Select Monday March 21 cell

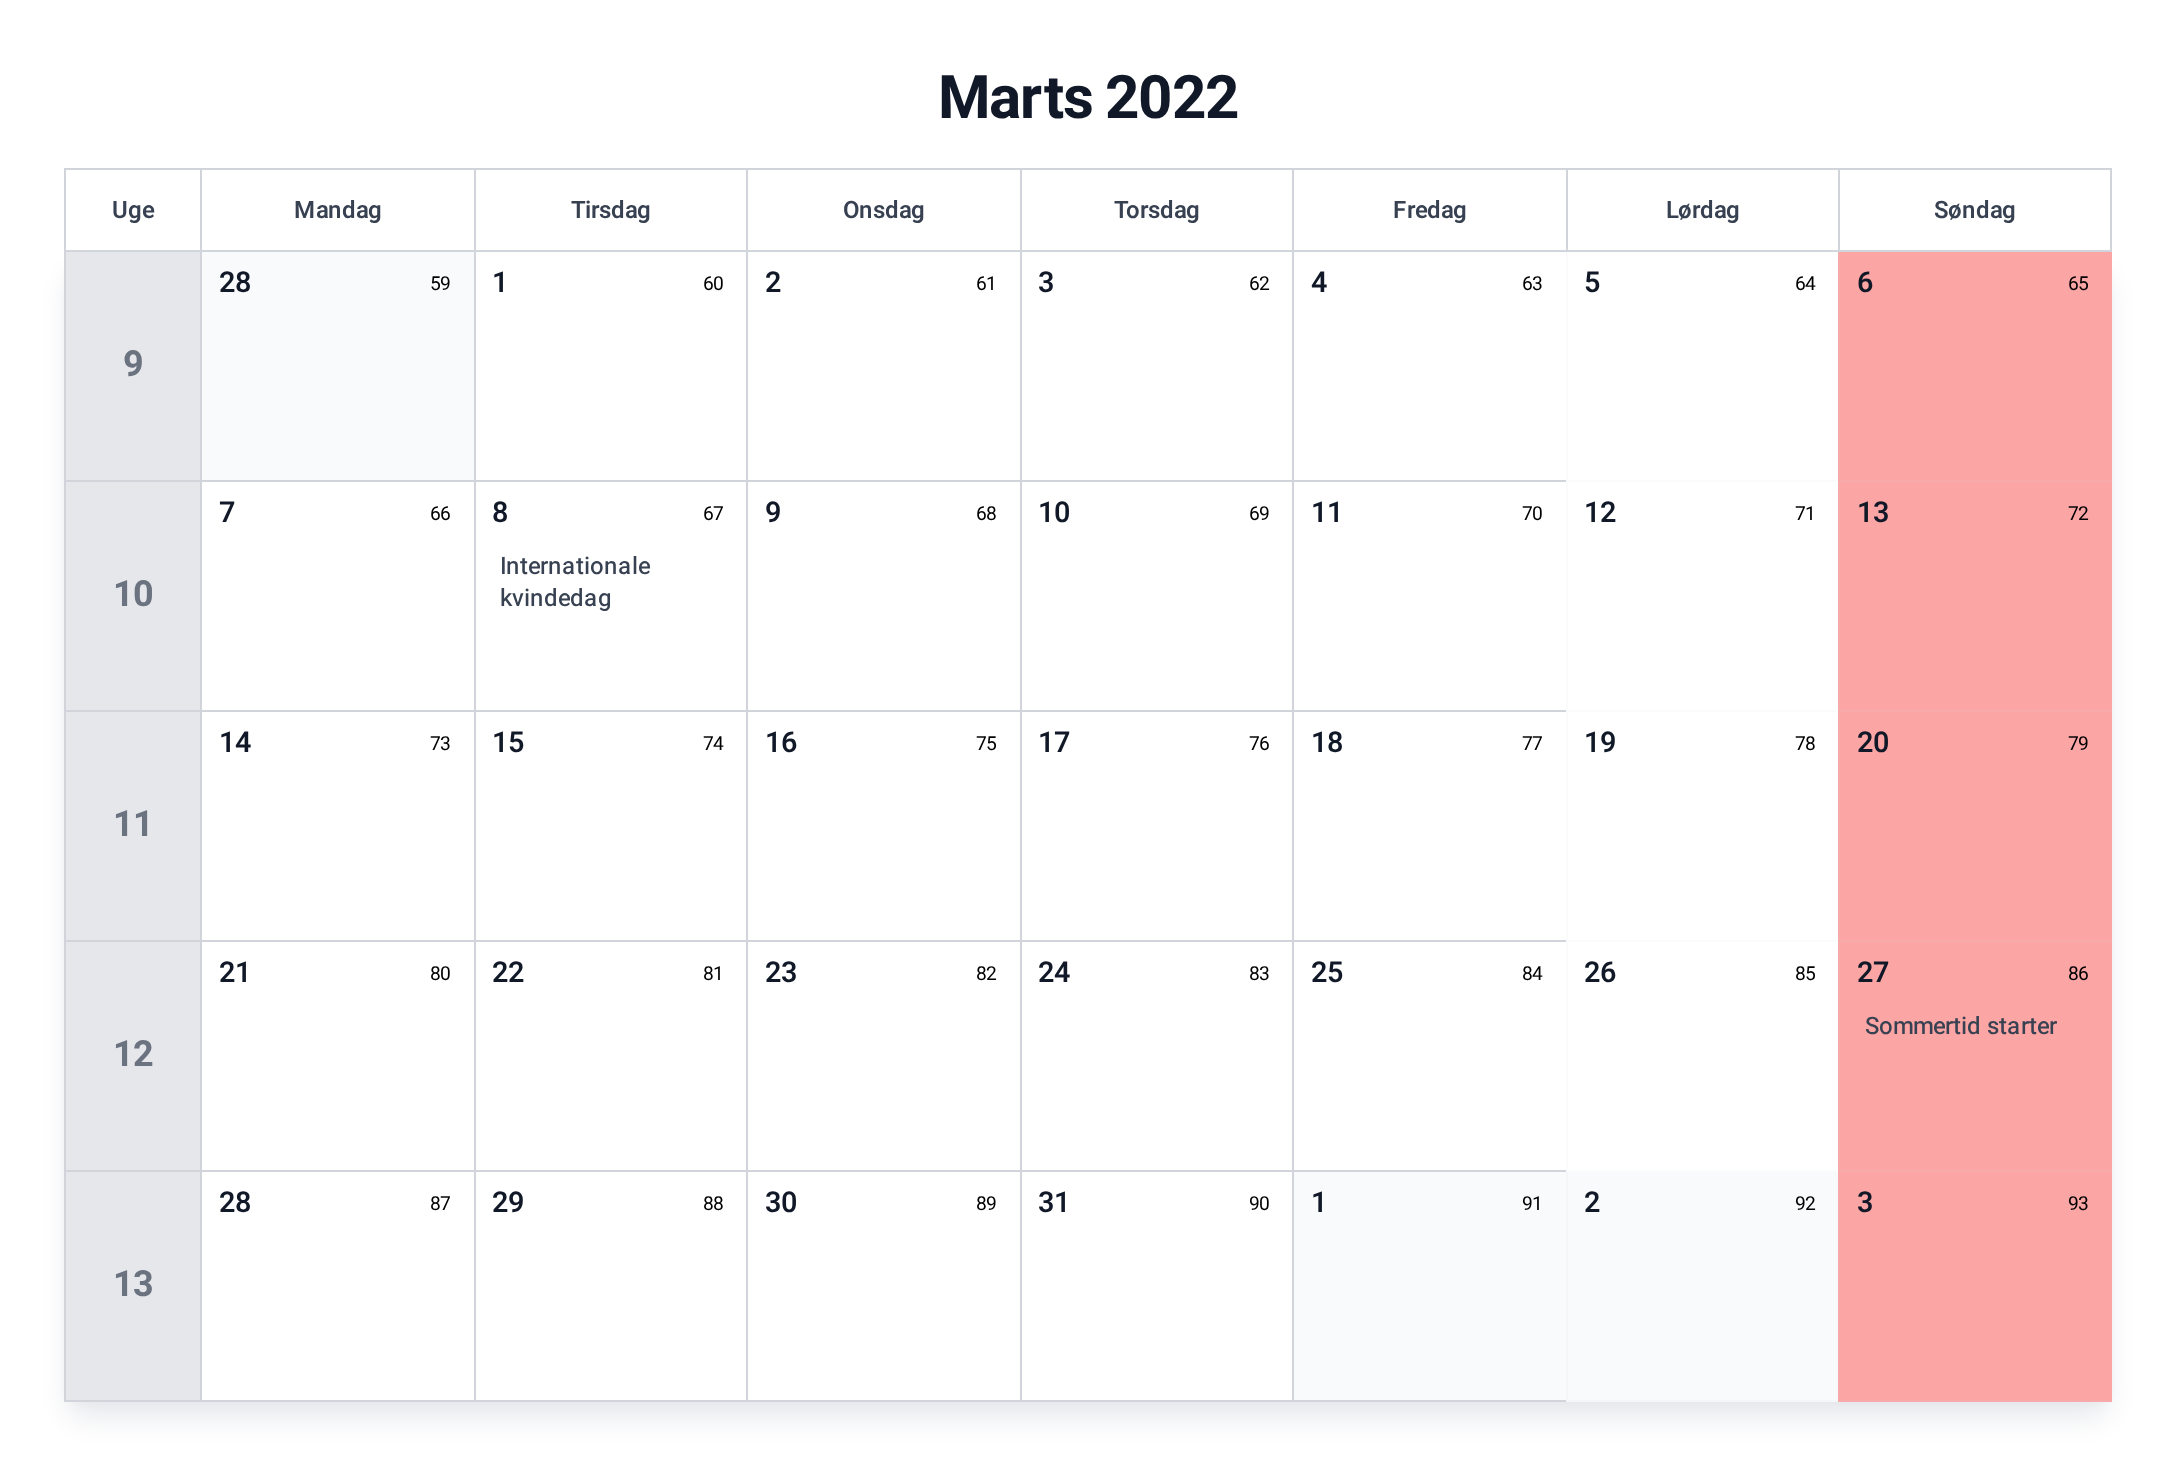pos(338,1056)
